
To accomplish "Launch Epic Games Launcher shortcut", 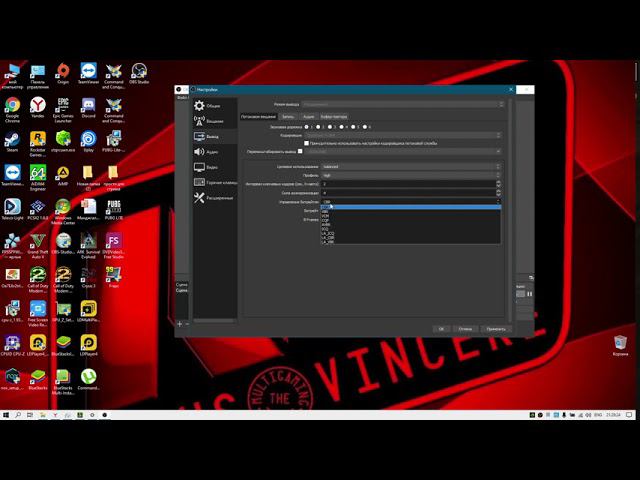I will 63,110.
